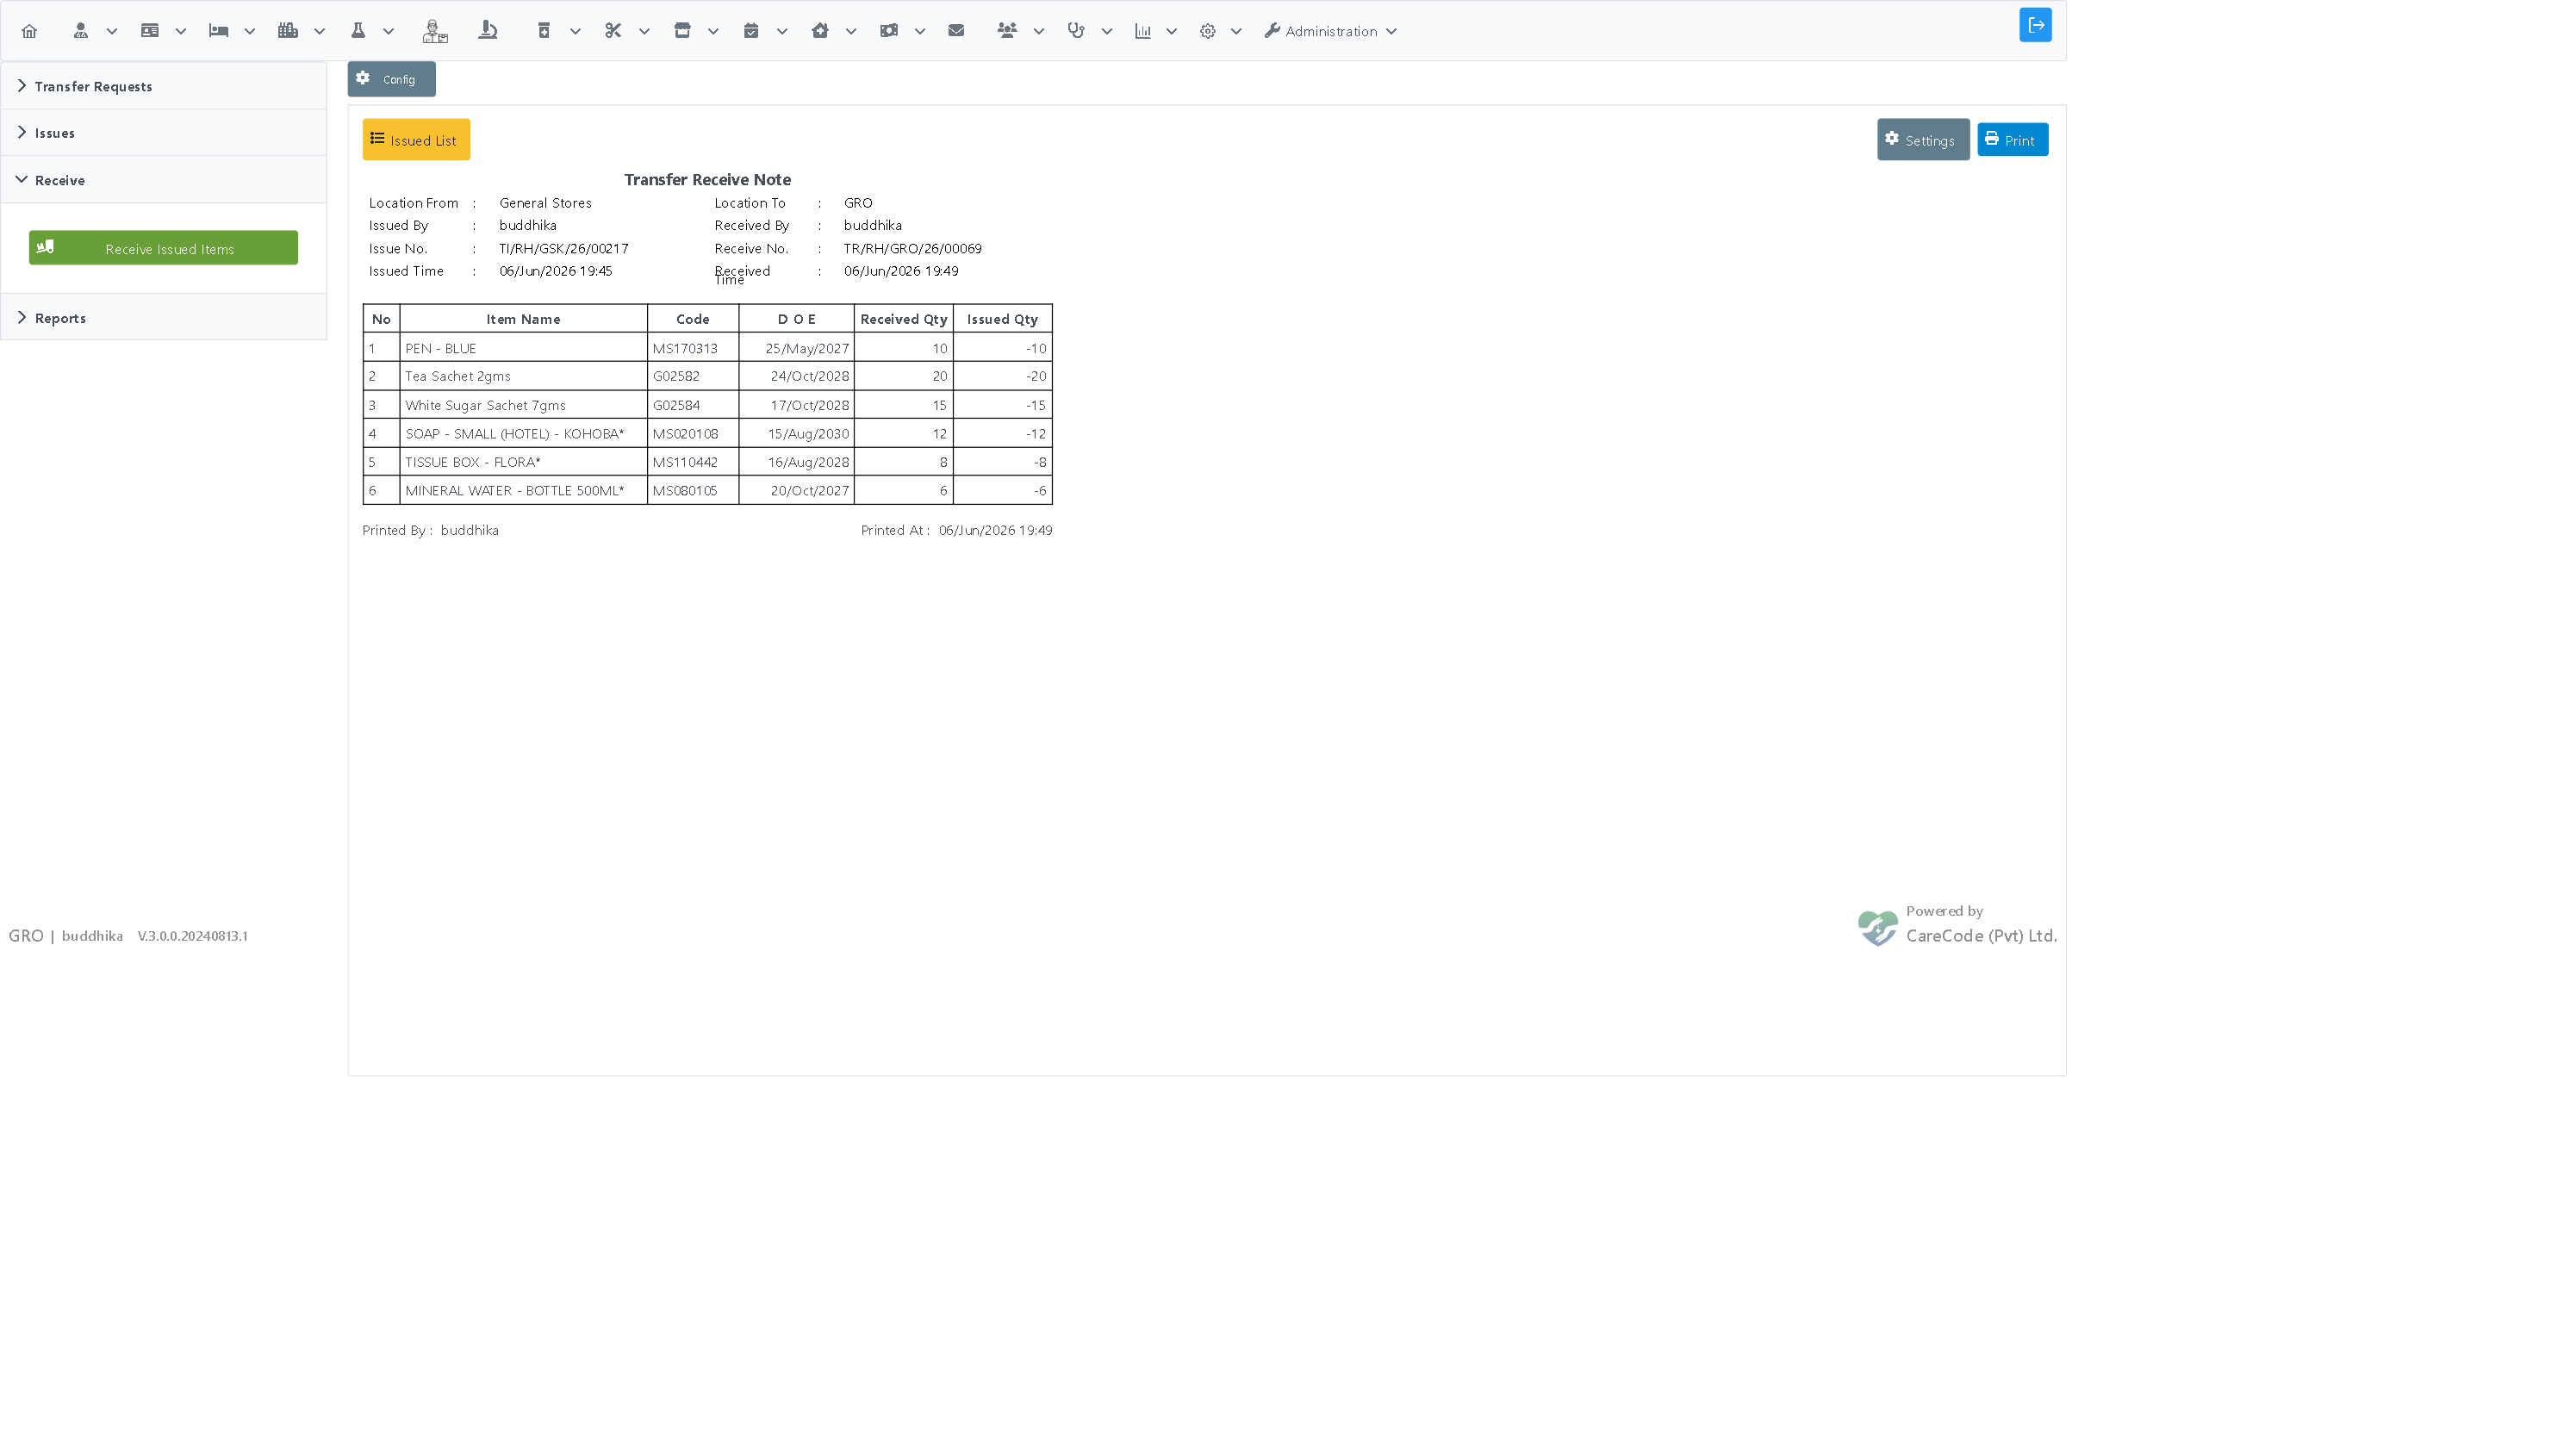The image size is (2576, 1449).
Task: Click the Issued Qty column header
Action: (1002, 319)
